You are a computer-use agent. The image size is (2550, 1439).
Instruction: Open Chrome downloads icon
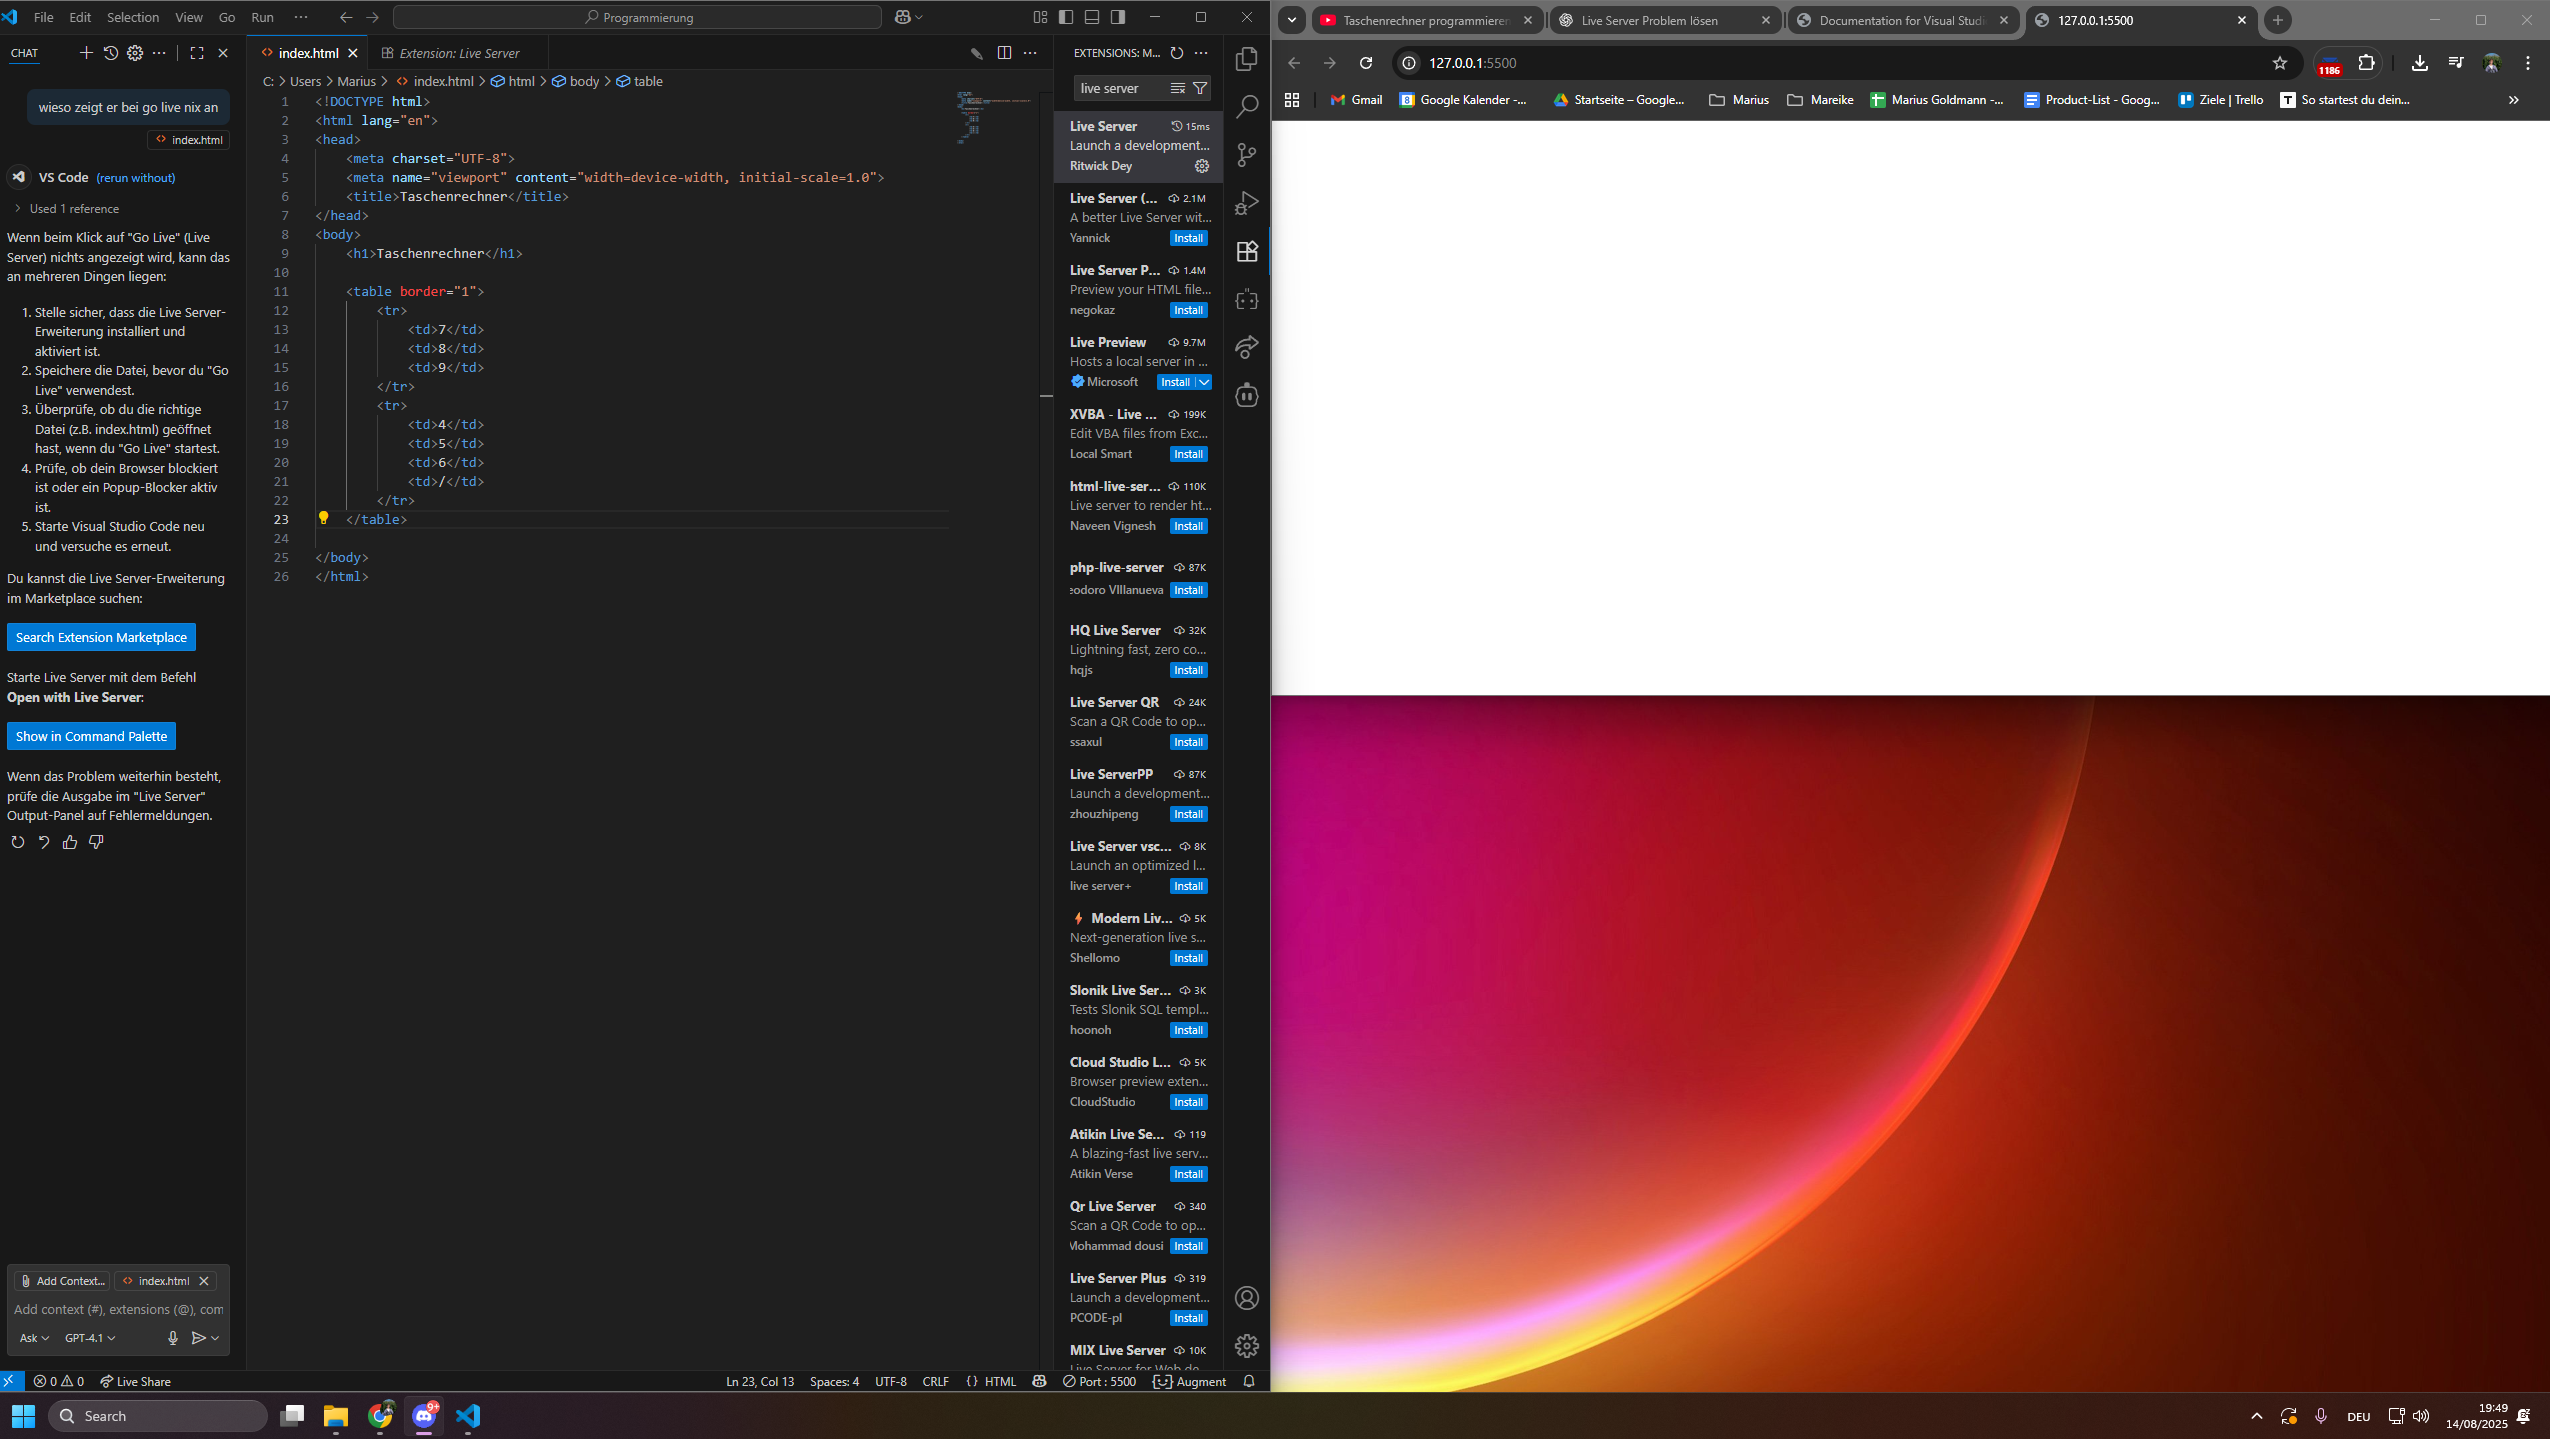pyautogui.click(x=2420, y=63)
